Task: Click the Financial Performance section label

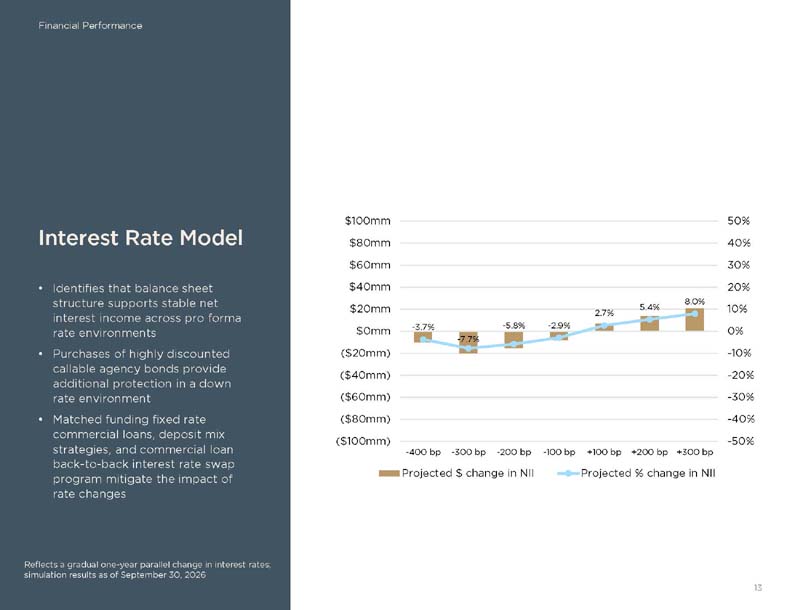Action: pyautogui.click(x=90, y=26)
